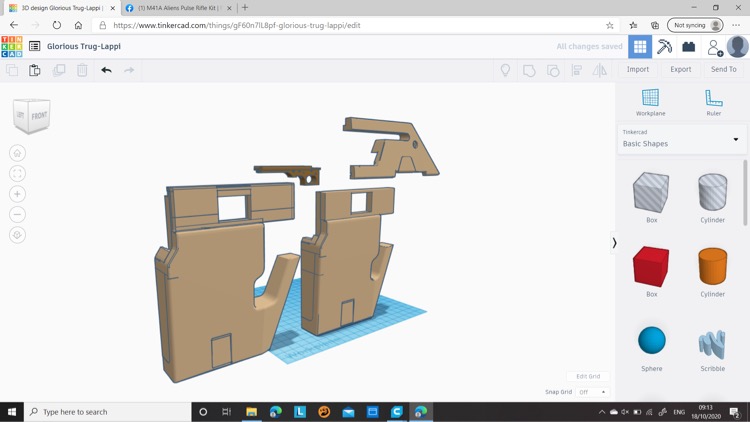
Task: Click the Not syncing profile button
Action: click(695, 25)
